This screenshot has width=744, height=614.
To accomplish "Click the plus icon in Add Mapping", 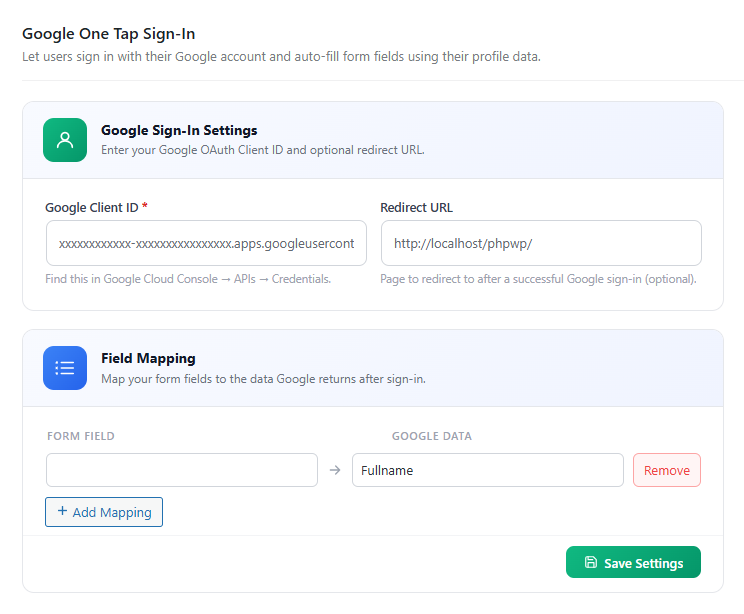I will click(x=62, y=511).
